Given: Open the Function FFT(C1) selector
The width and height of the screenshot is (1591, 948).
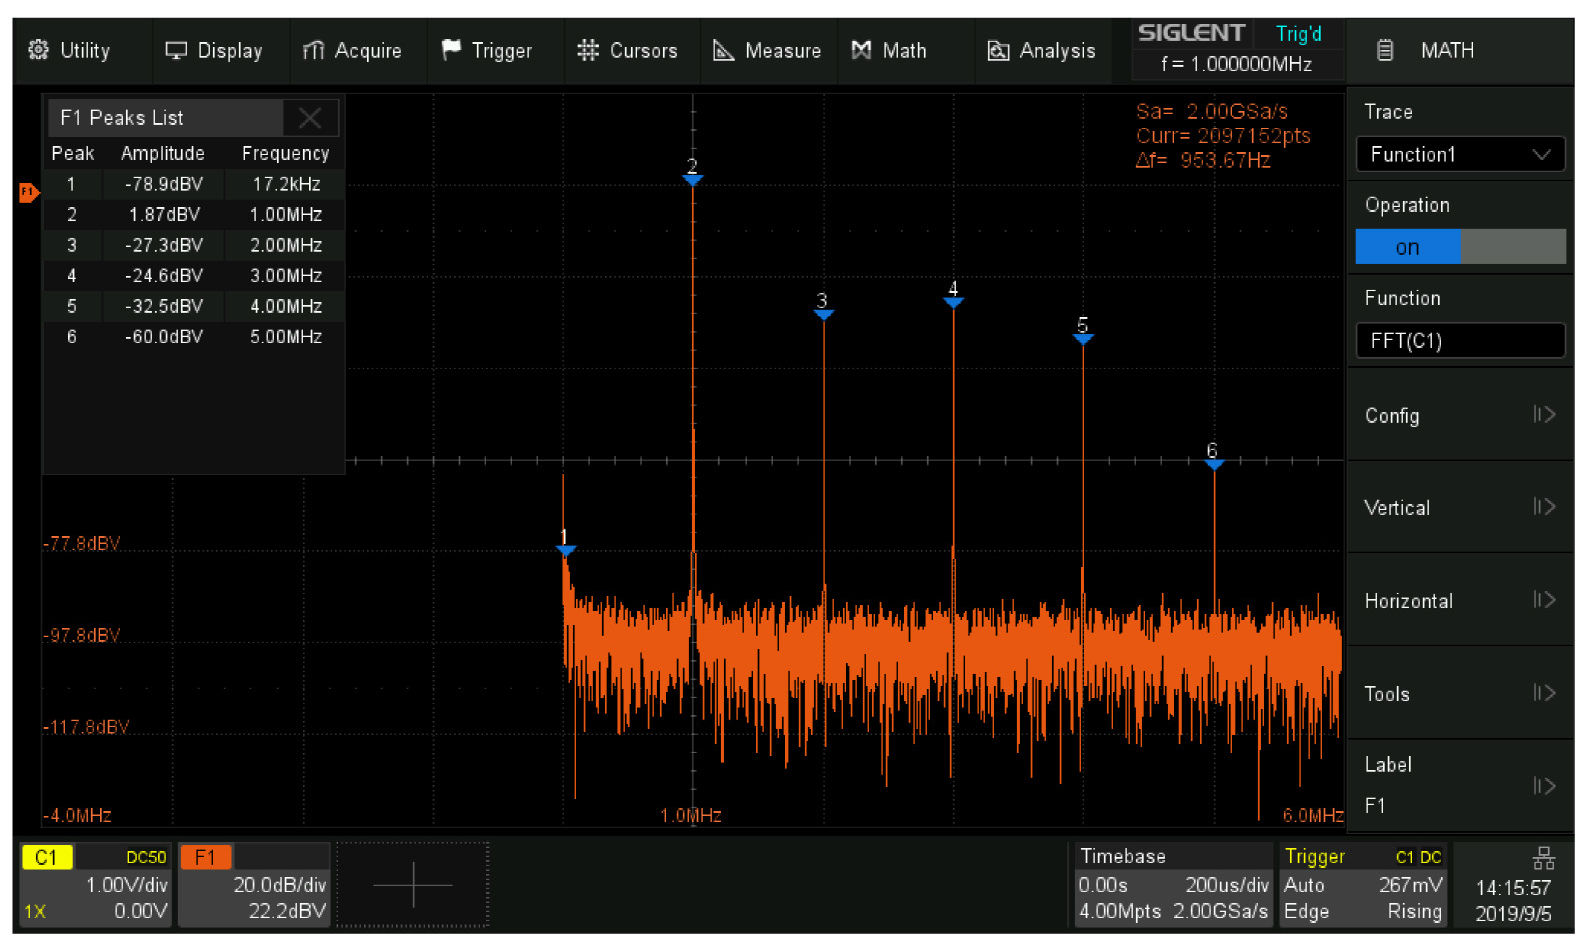Looking at the screenshot, I should point(1460,340).
